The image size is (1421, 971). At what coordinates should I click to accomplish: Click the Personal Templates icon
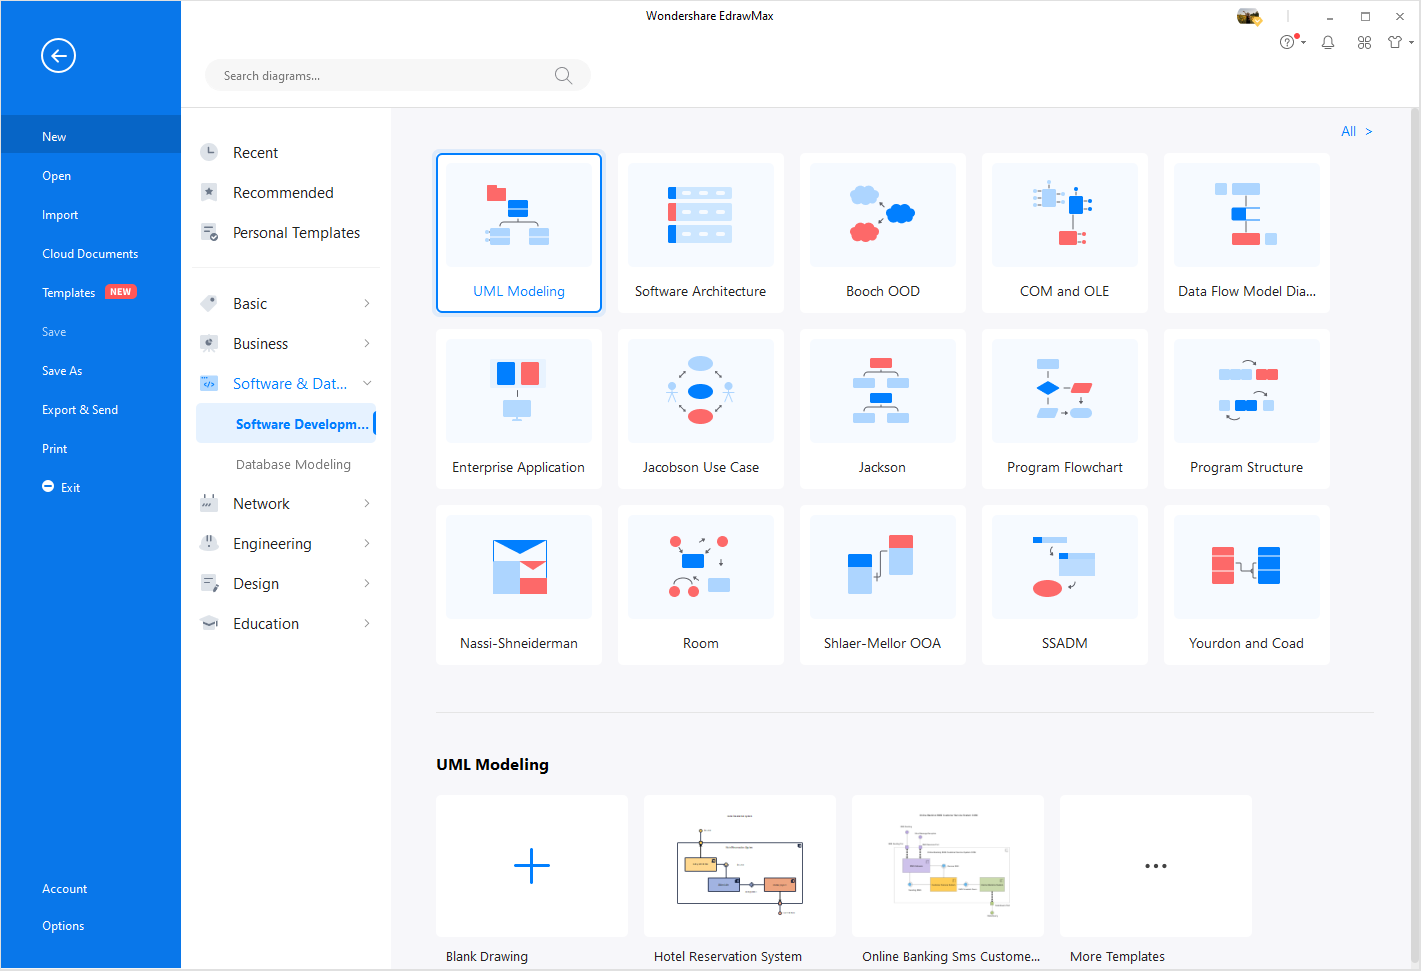pos(209,232)
